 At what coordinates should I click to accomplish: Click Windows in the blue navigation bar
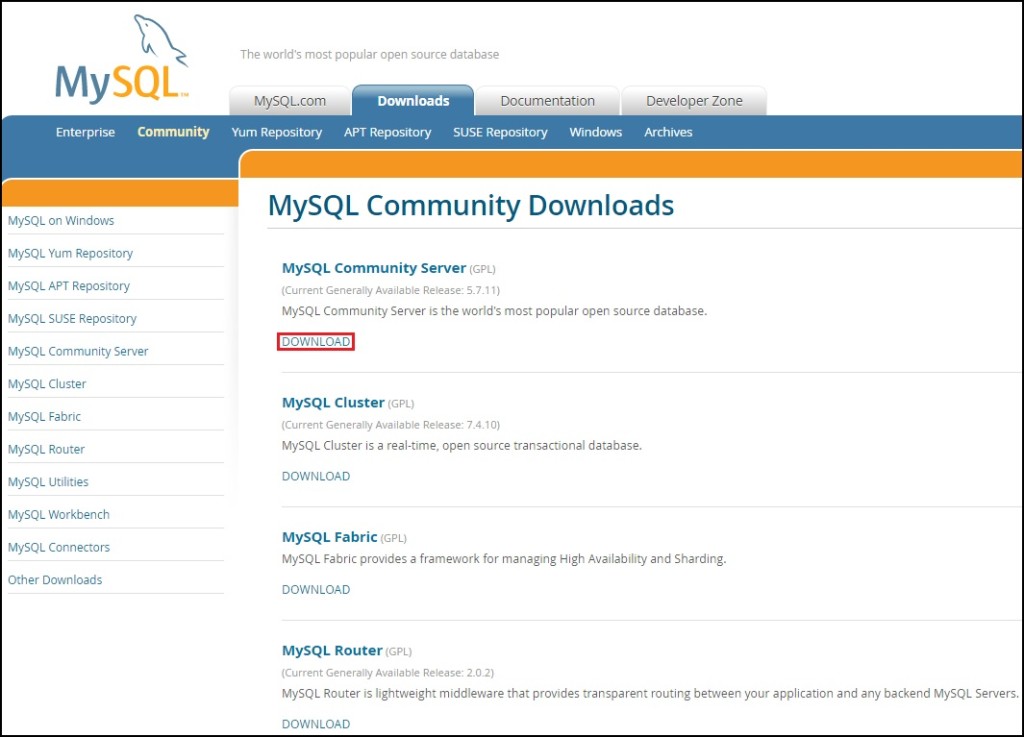pos(595,132)
